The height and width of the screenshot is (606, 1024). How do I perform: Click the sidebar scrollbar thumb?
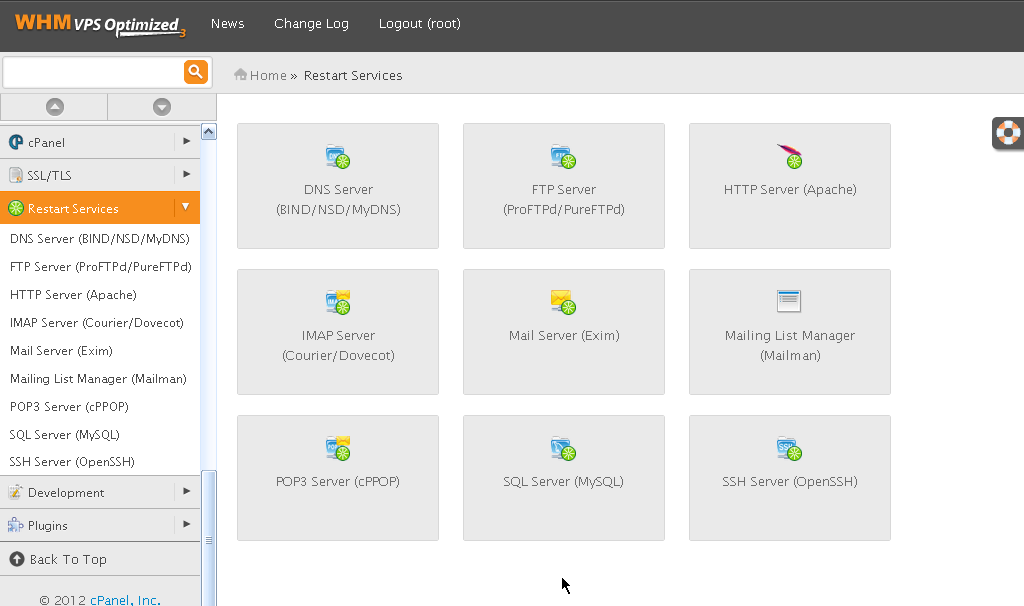pos(209,538)
